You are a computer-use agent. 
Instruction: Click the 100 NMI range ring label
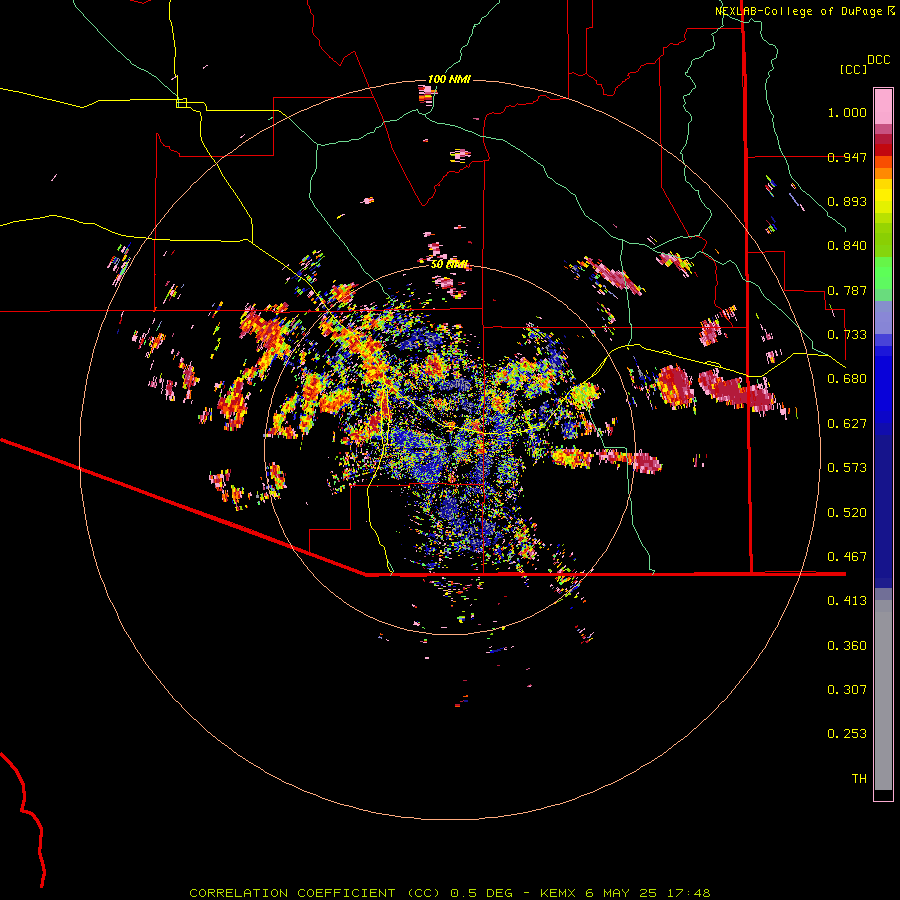pyautogui.click(x=449, y=79)
